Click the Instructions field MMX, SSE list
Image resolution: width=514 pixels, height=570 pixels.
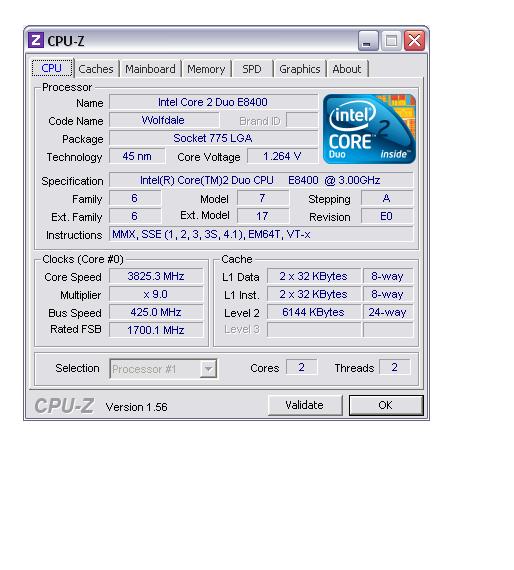point(261,234)
